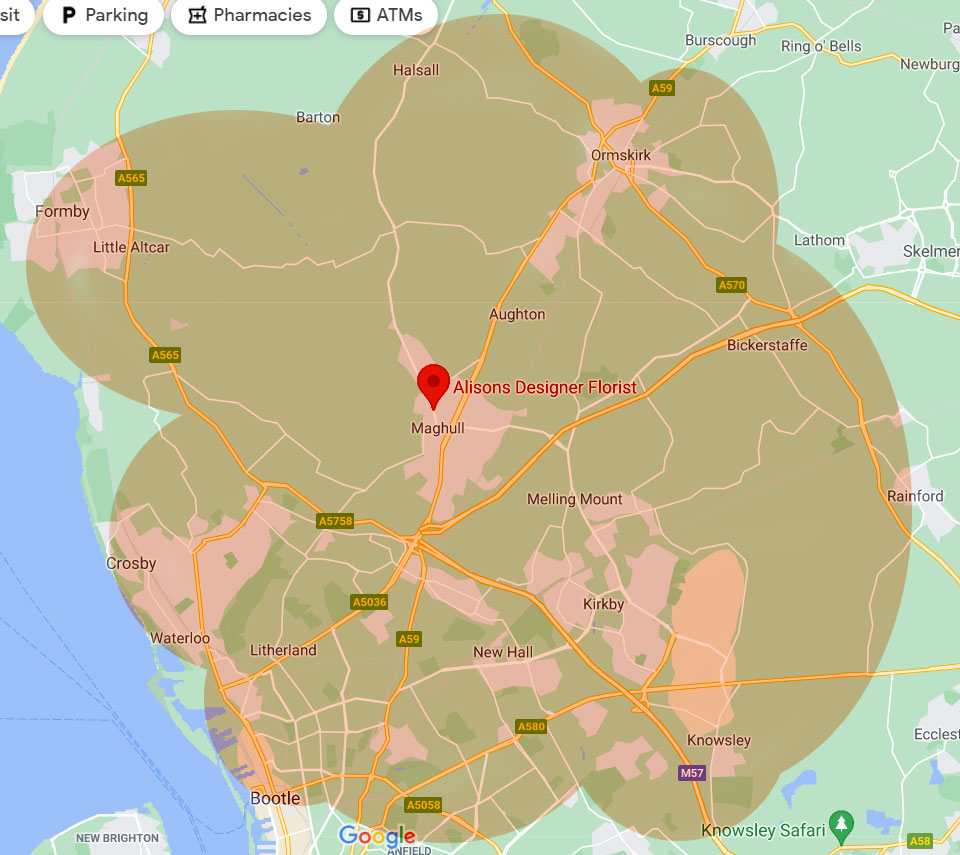Click the A59 road shield near Ormskirk
The width and height of the screenshot is (960, 855).
662,88
